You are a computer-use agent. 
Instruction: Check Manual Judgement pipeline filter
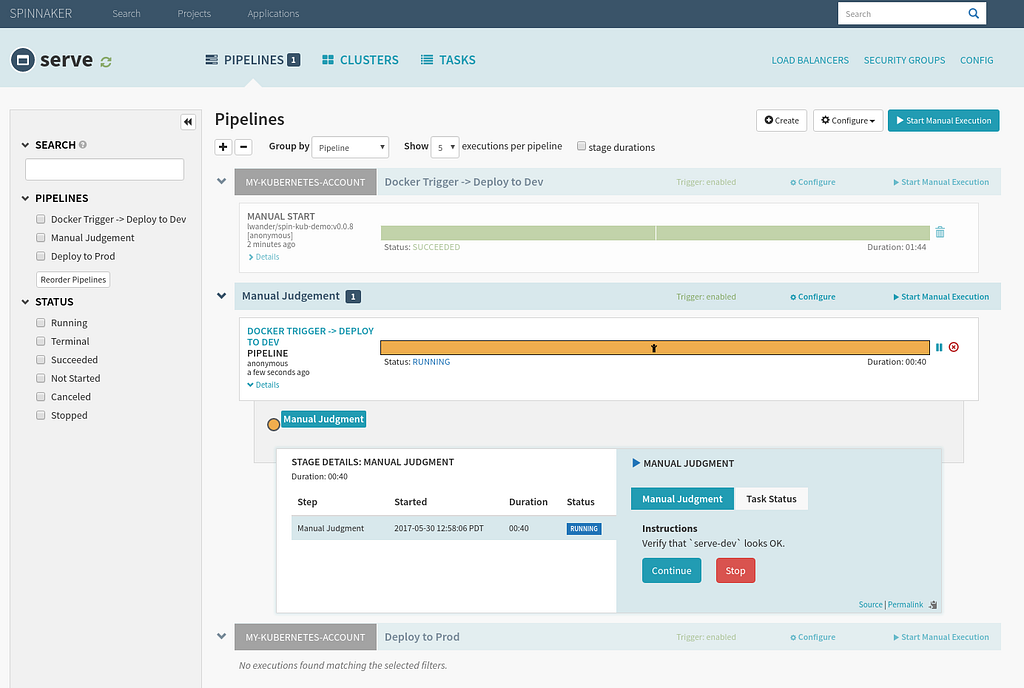pyautogui.click(x=40, y=238)
